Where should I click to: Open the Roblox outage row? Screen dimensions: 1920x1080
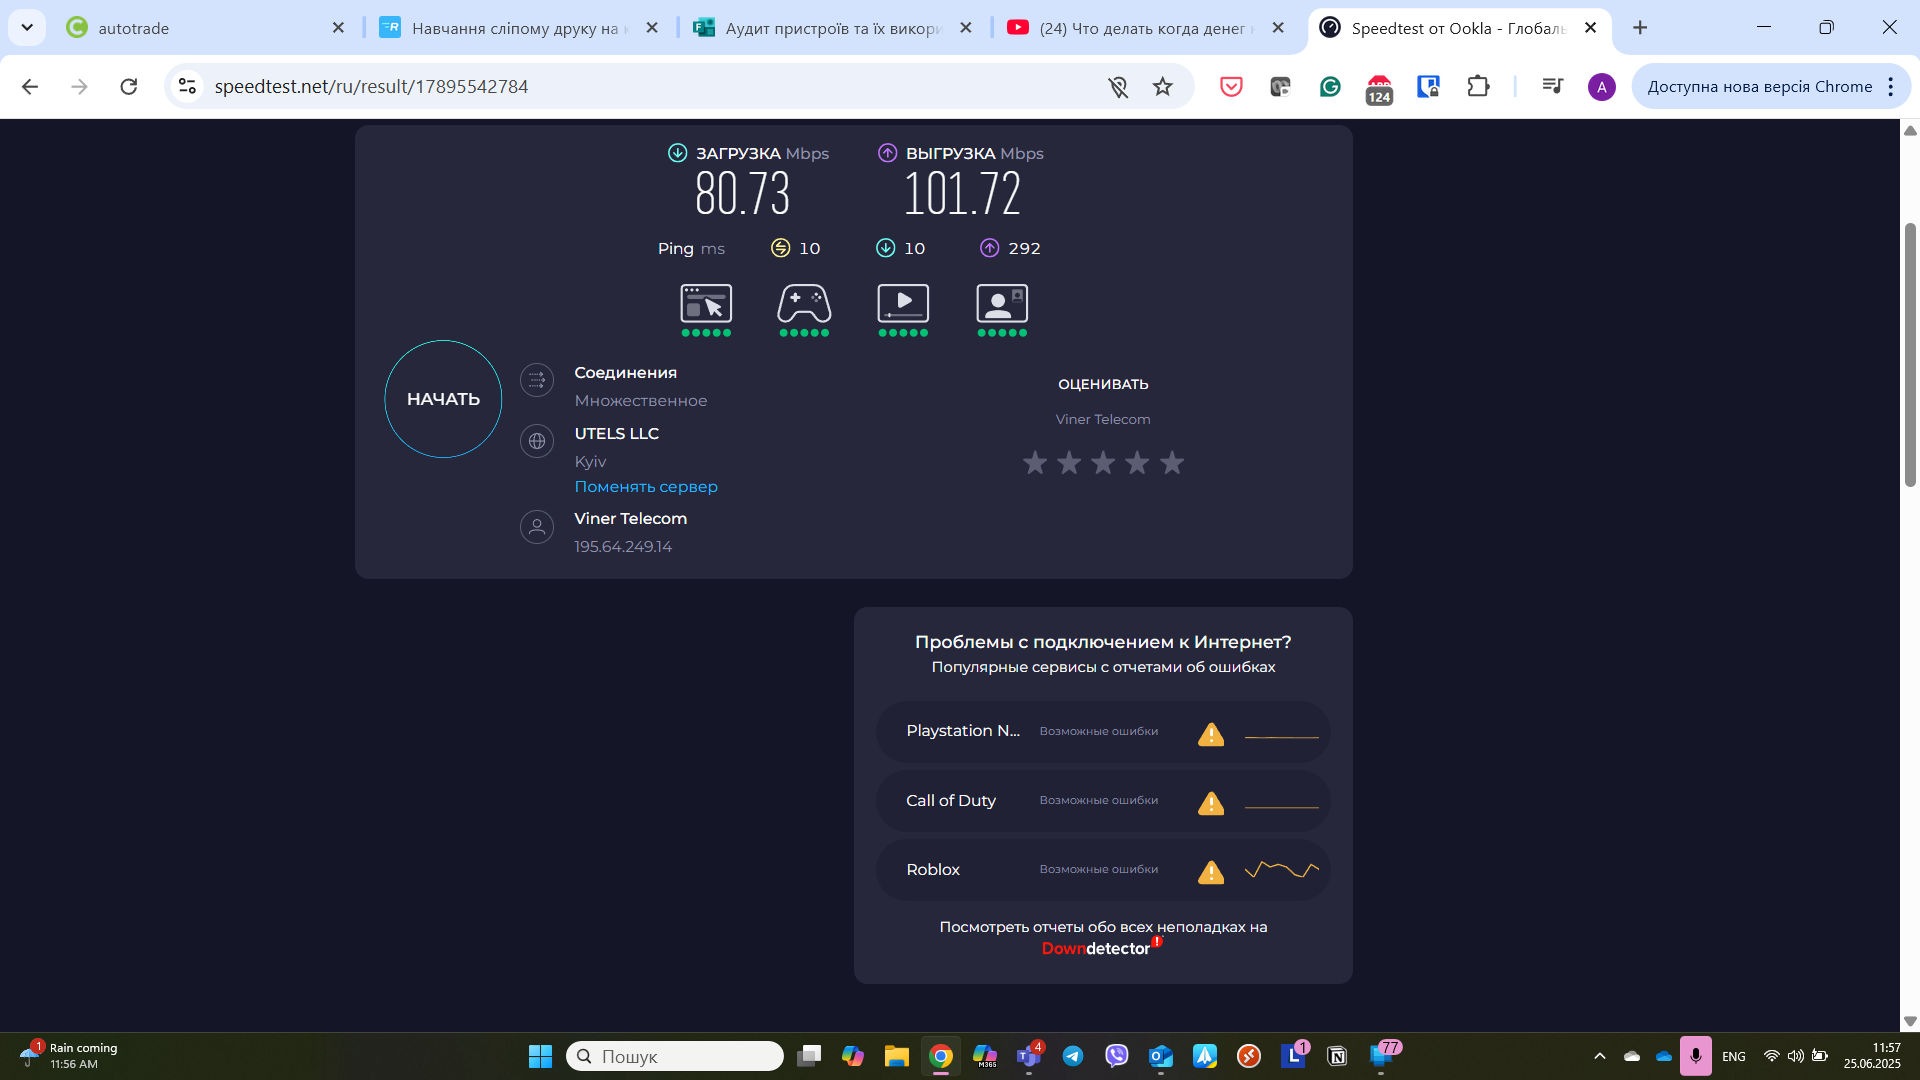1103,870
